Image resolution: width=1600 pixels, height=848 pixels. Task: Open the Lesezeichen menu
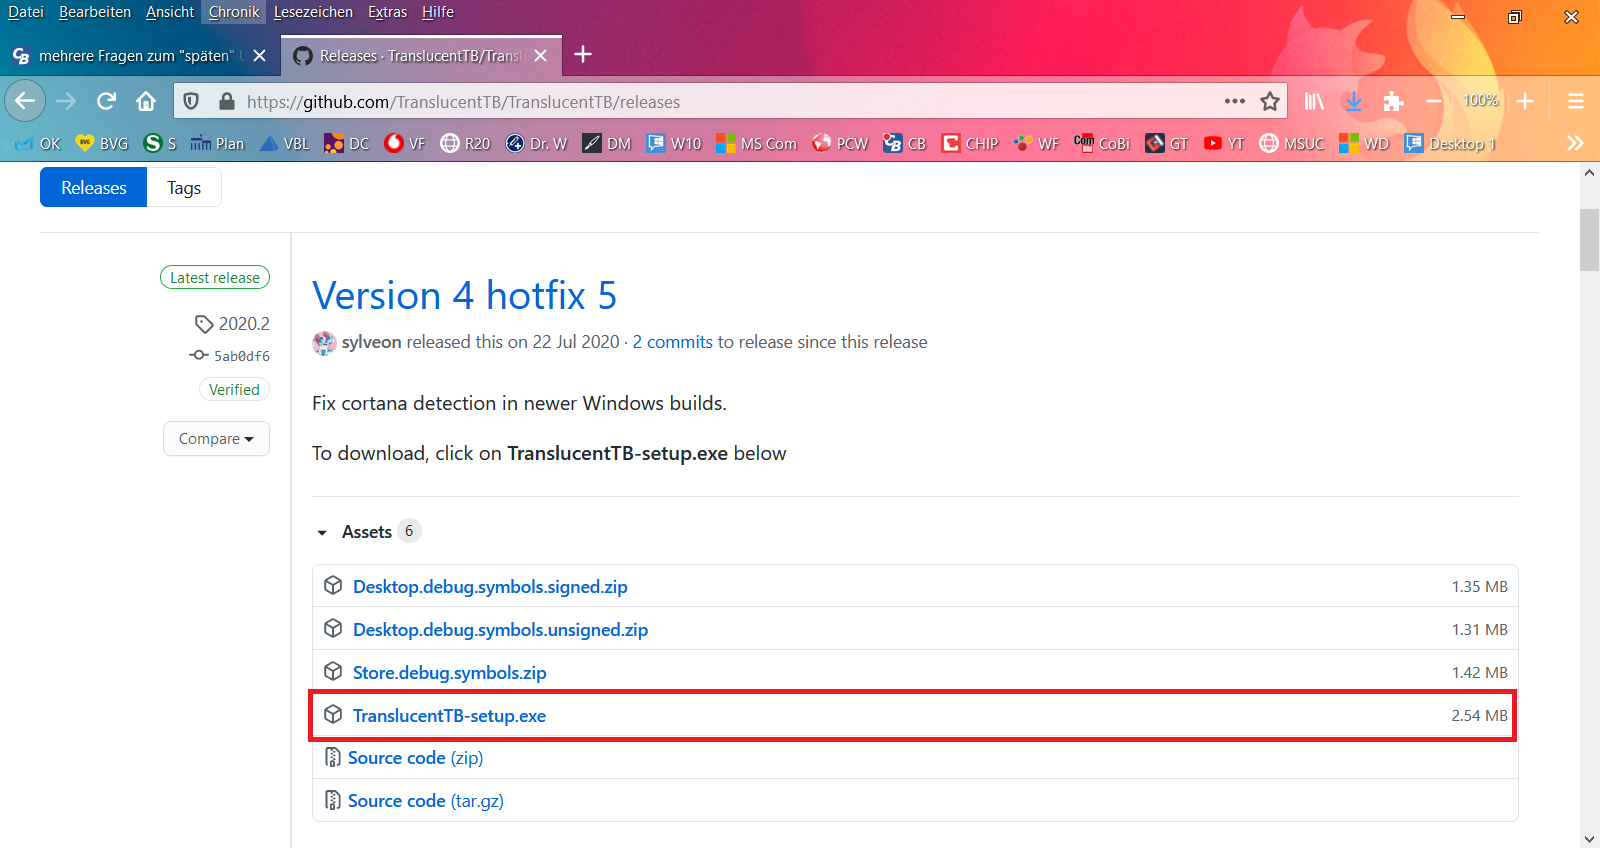point(313,12)
